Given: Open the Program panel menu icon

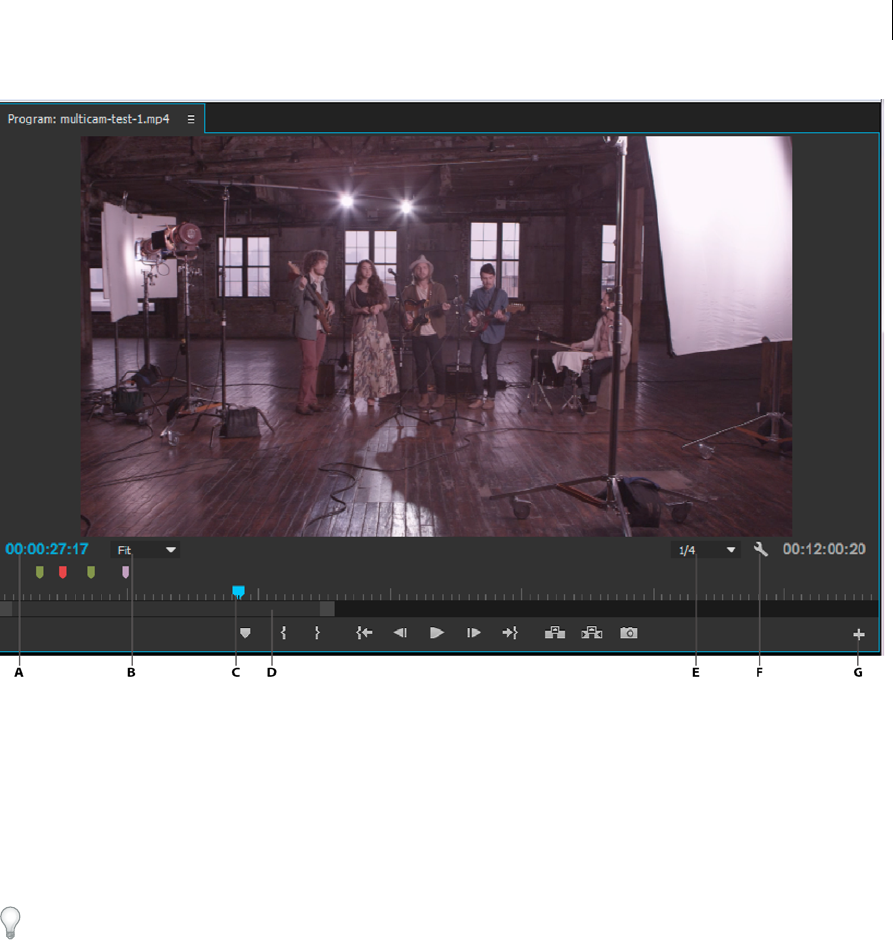Looking at the screenshot, I should (191, 119).
